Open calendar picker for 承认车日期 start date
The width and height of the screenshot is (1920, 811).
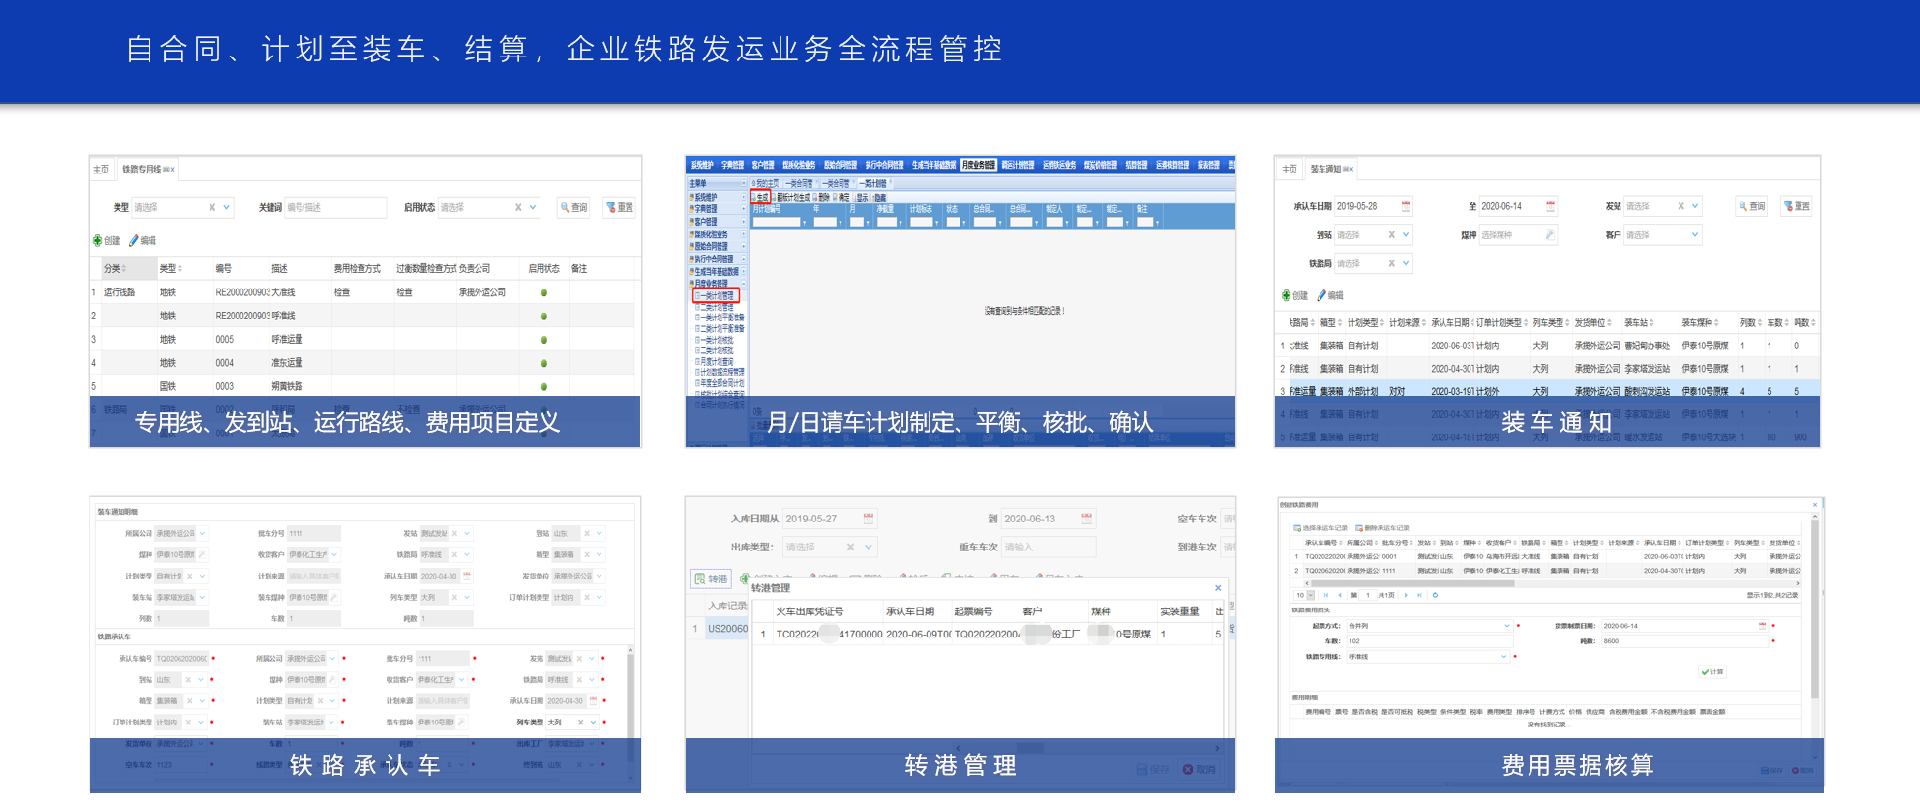click(x=1405, y=206)
